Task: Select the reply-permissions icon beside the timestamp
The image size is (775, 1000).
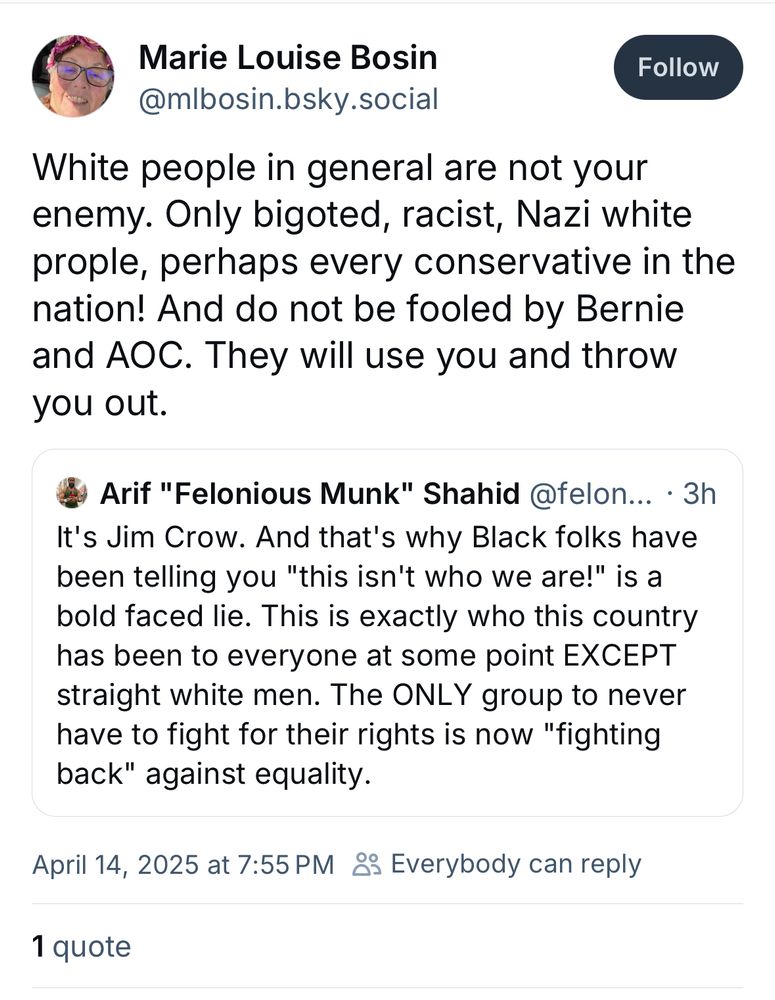Action: click(x=364, y=862)
